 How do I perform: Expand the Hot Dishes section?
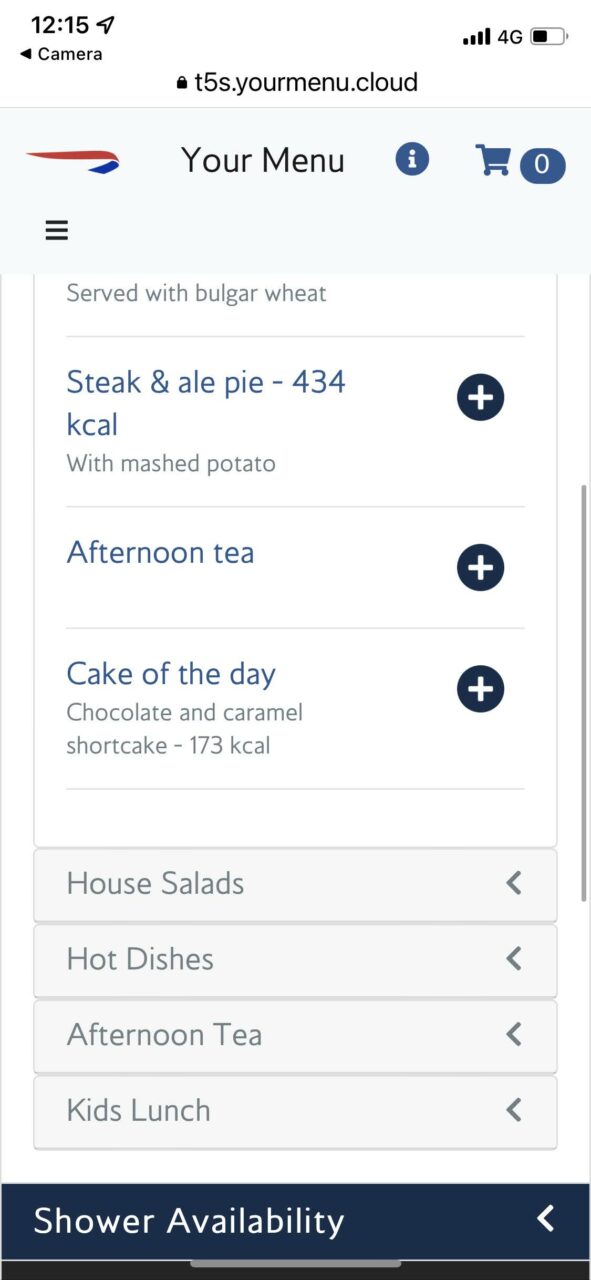[295, 960]
